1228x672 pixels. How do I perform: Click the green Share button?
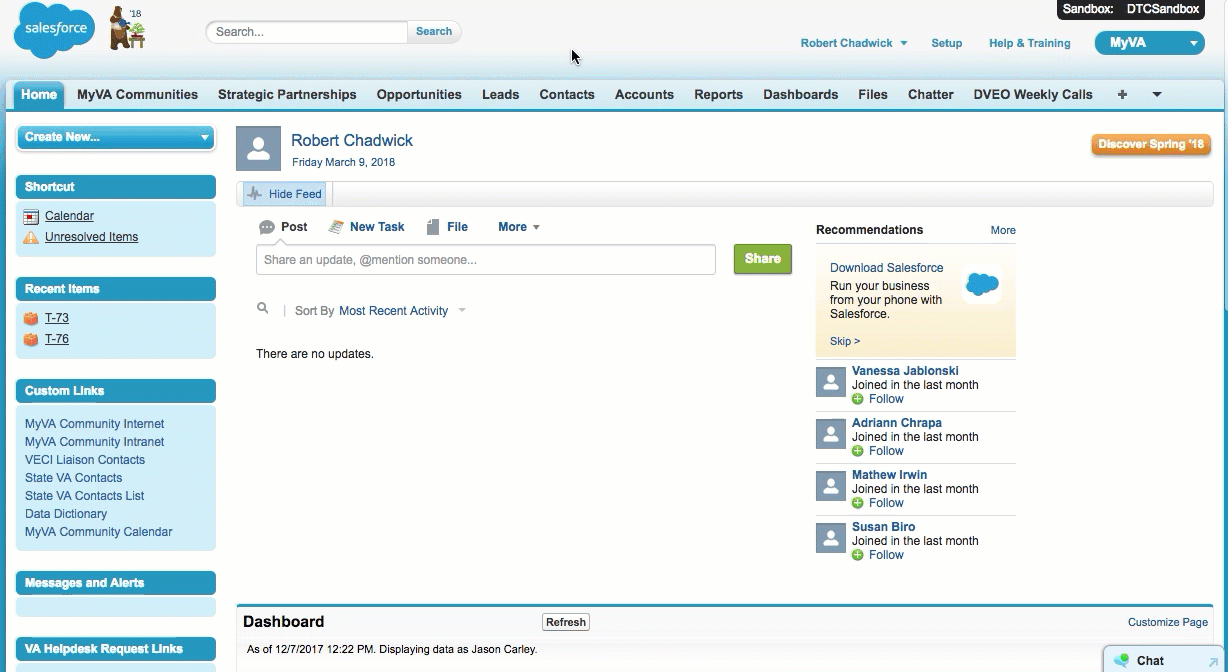tap(762, 259)
